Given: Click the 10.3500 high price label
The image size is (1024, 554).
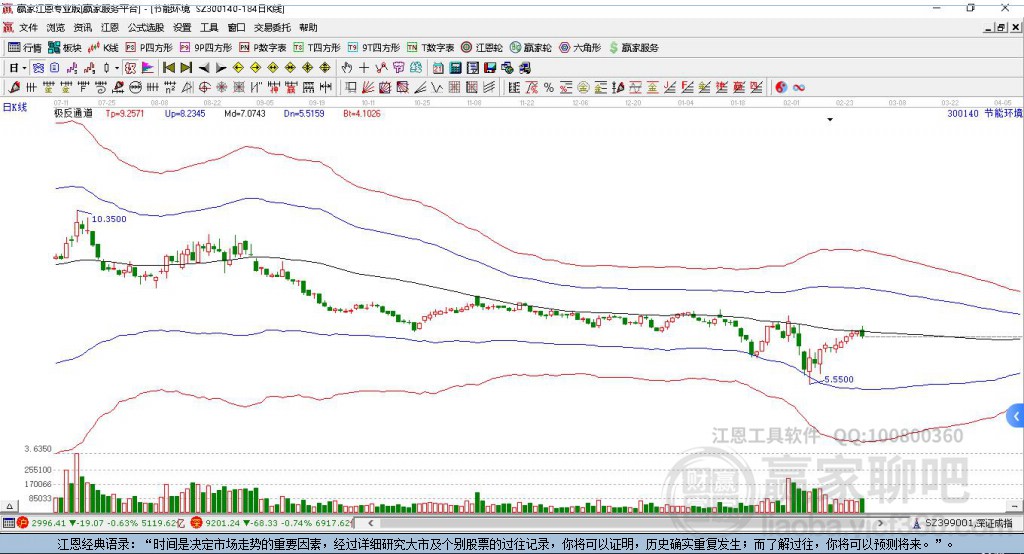Looking at the screenshot, I should [x=109, y=219].
